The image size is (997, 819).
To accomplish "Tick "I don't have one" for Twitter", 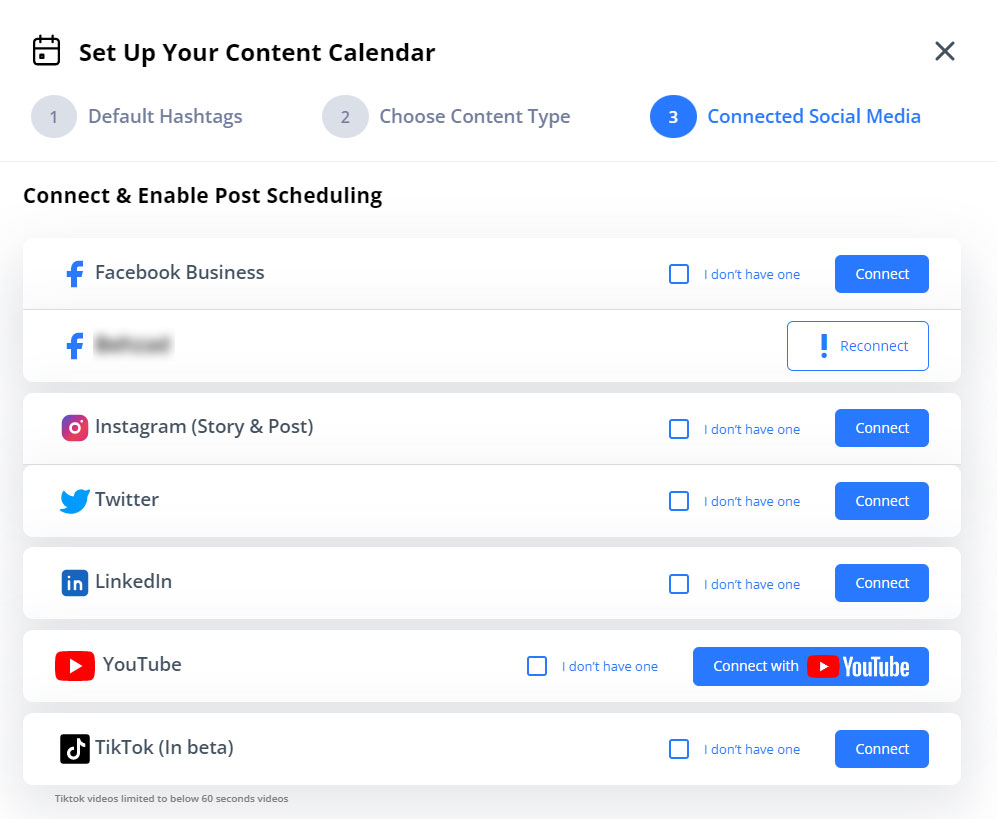I will point(679,501).
